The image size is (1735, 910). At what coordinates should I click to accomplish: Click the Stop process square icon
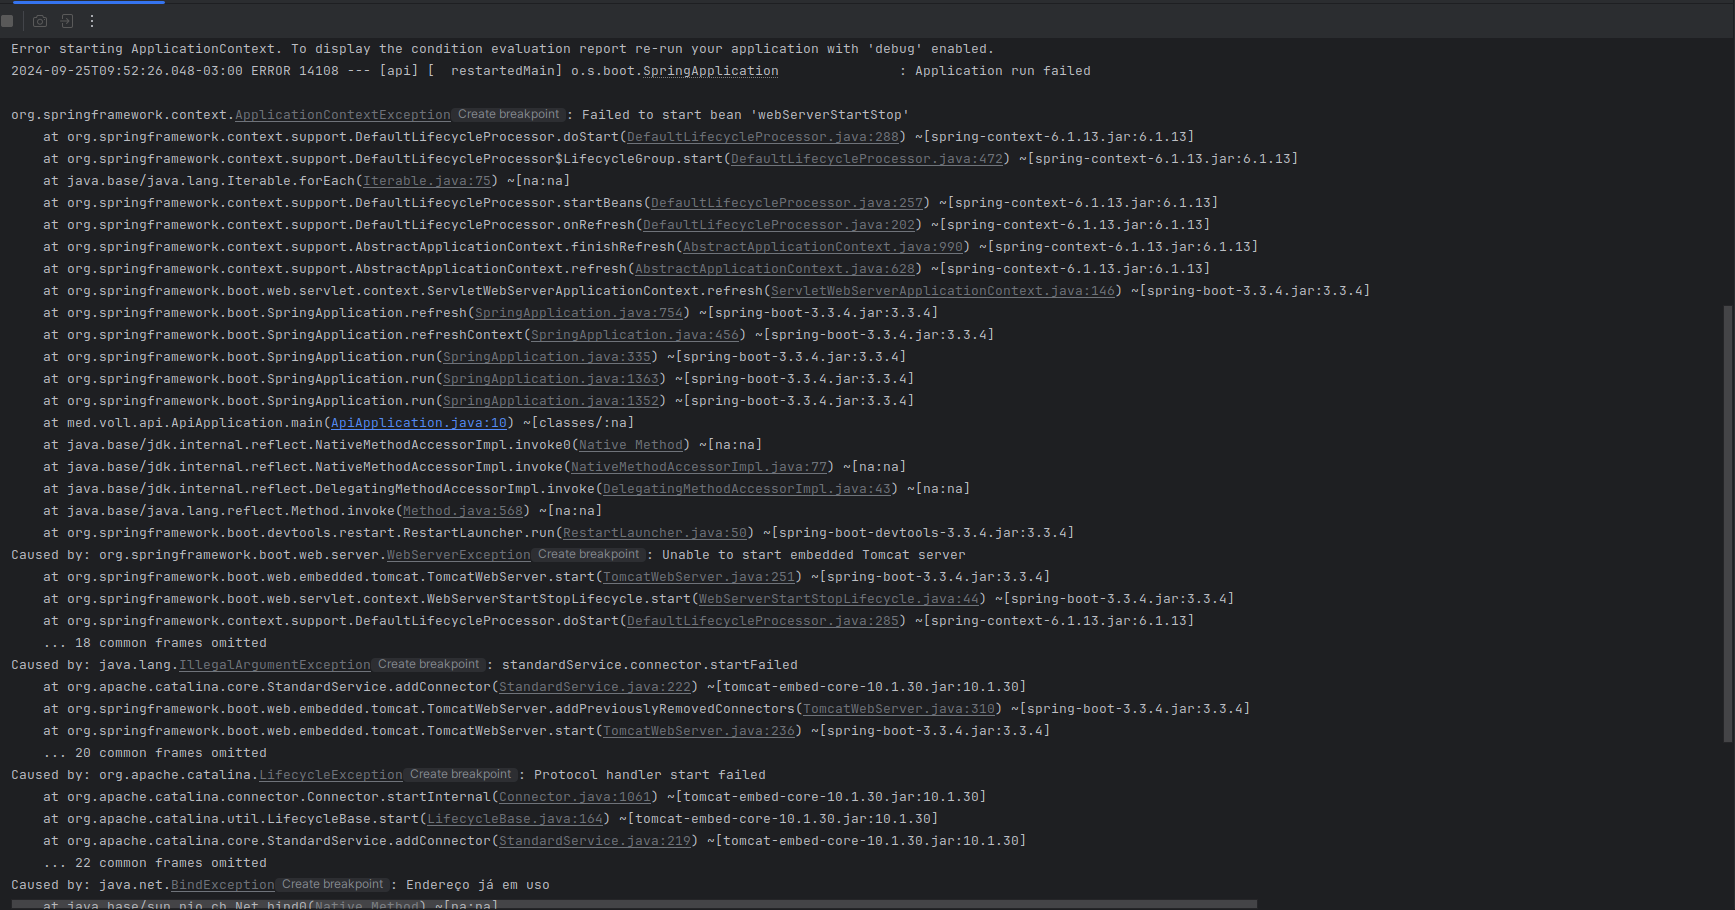(x=7, y=21)
